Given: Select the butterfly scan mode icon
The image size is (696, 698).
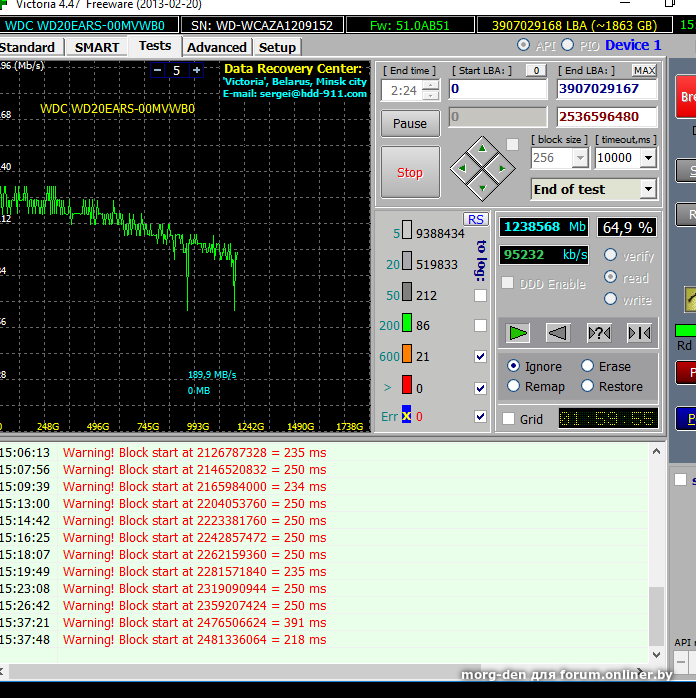Looking at the screenshot, I should [638, 332].
